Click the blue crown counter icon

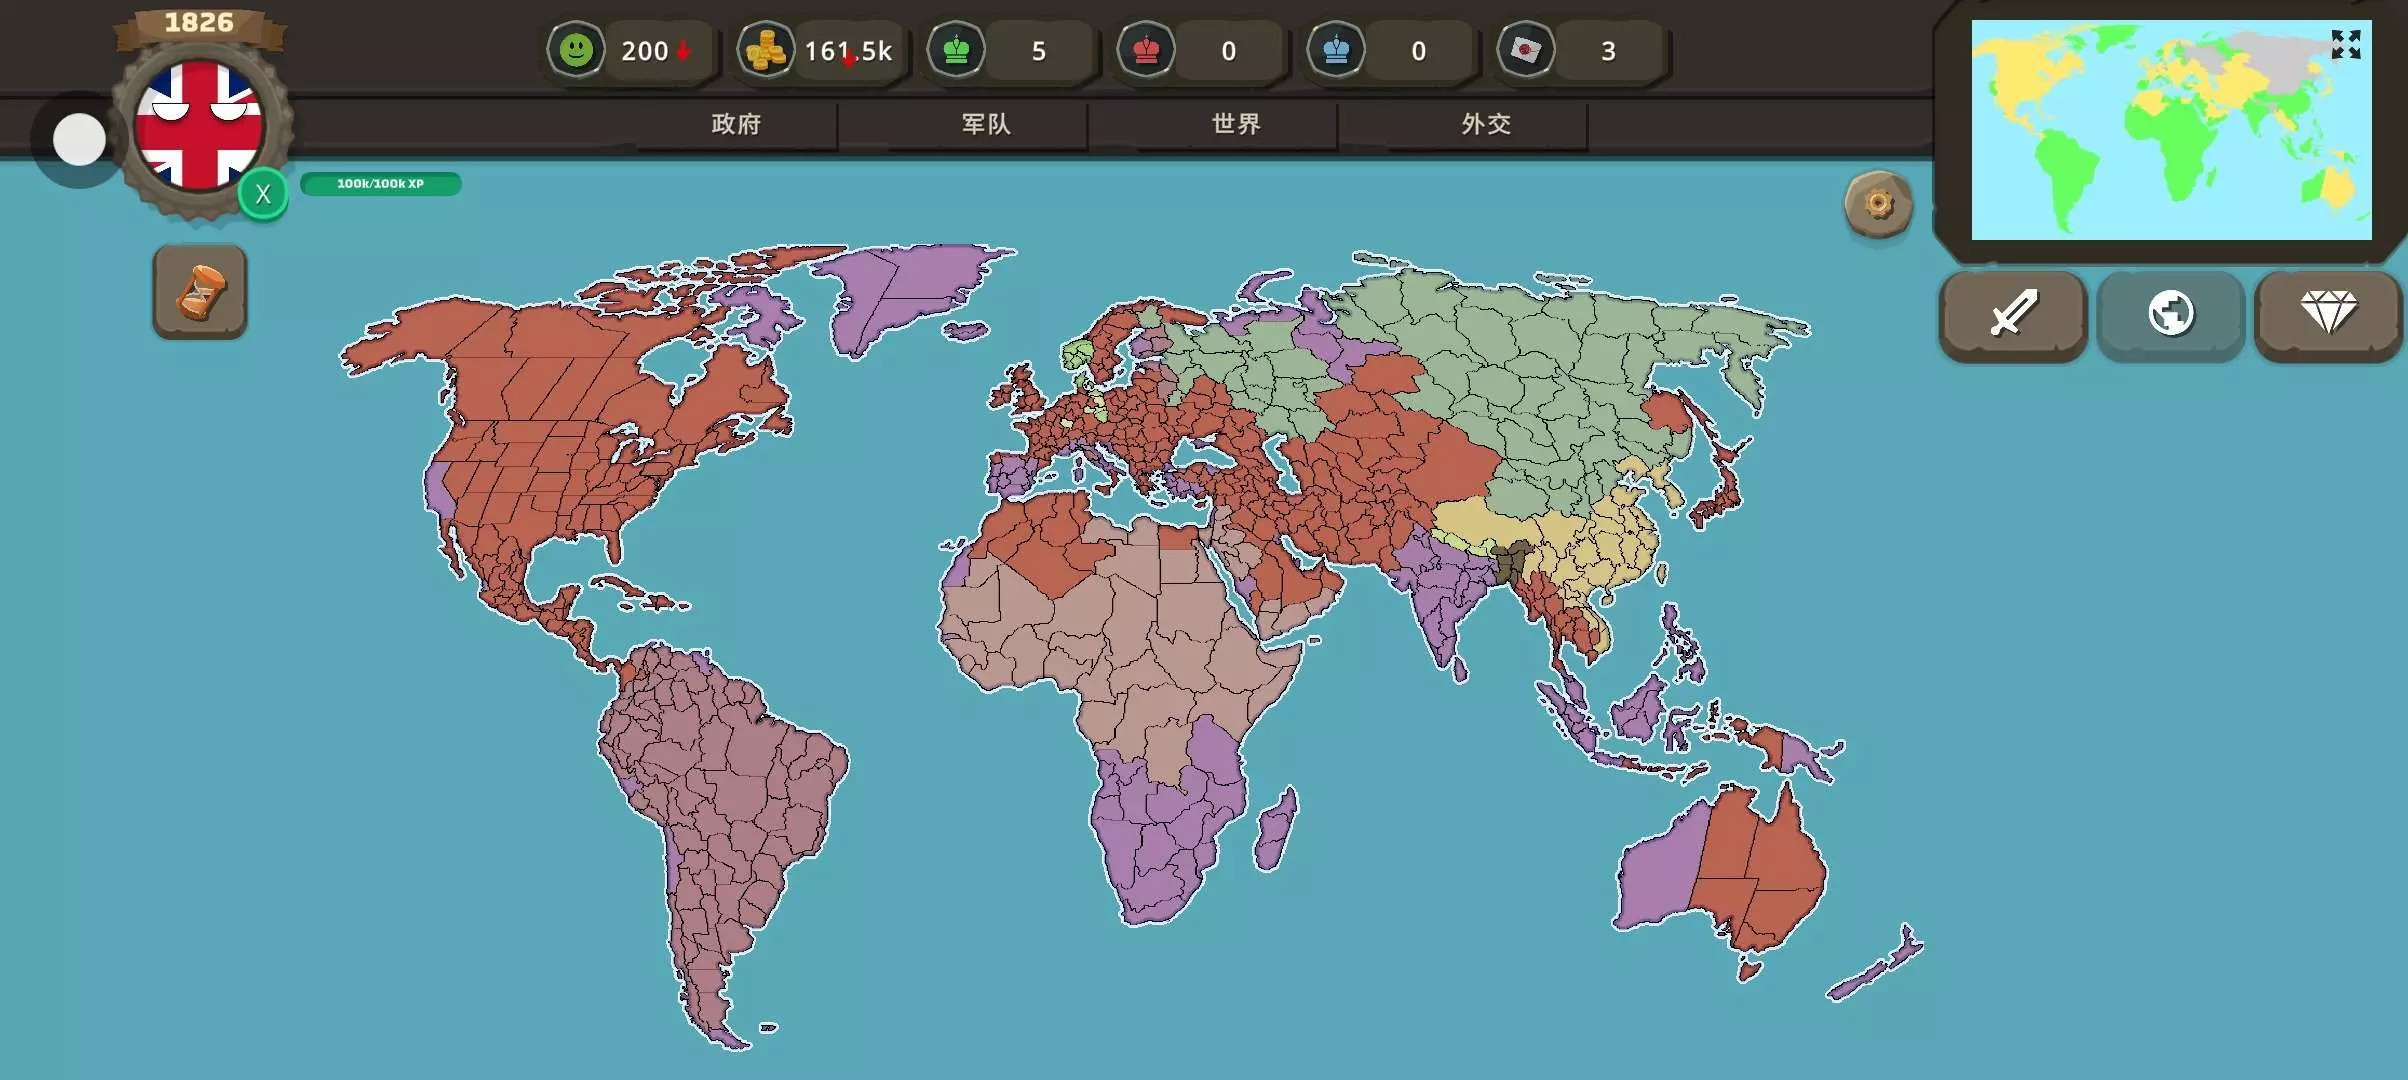[x=1336, y=50]
